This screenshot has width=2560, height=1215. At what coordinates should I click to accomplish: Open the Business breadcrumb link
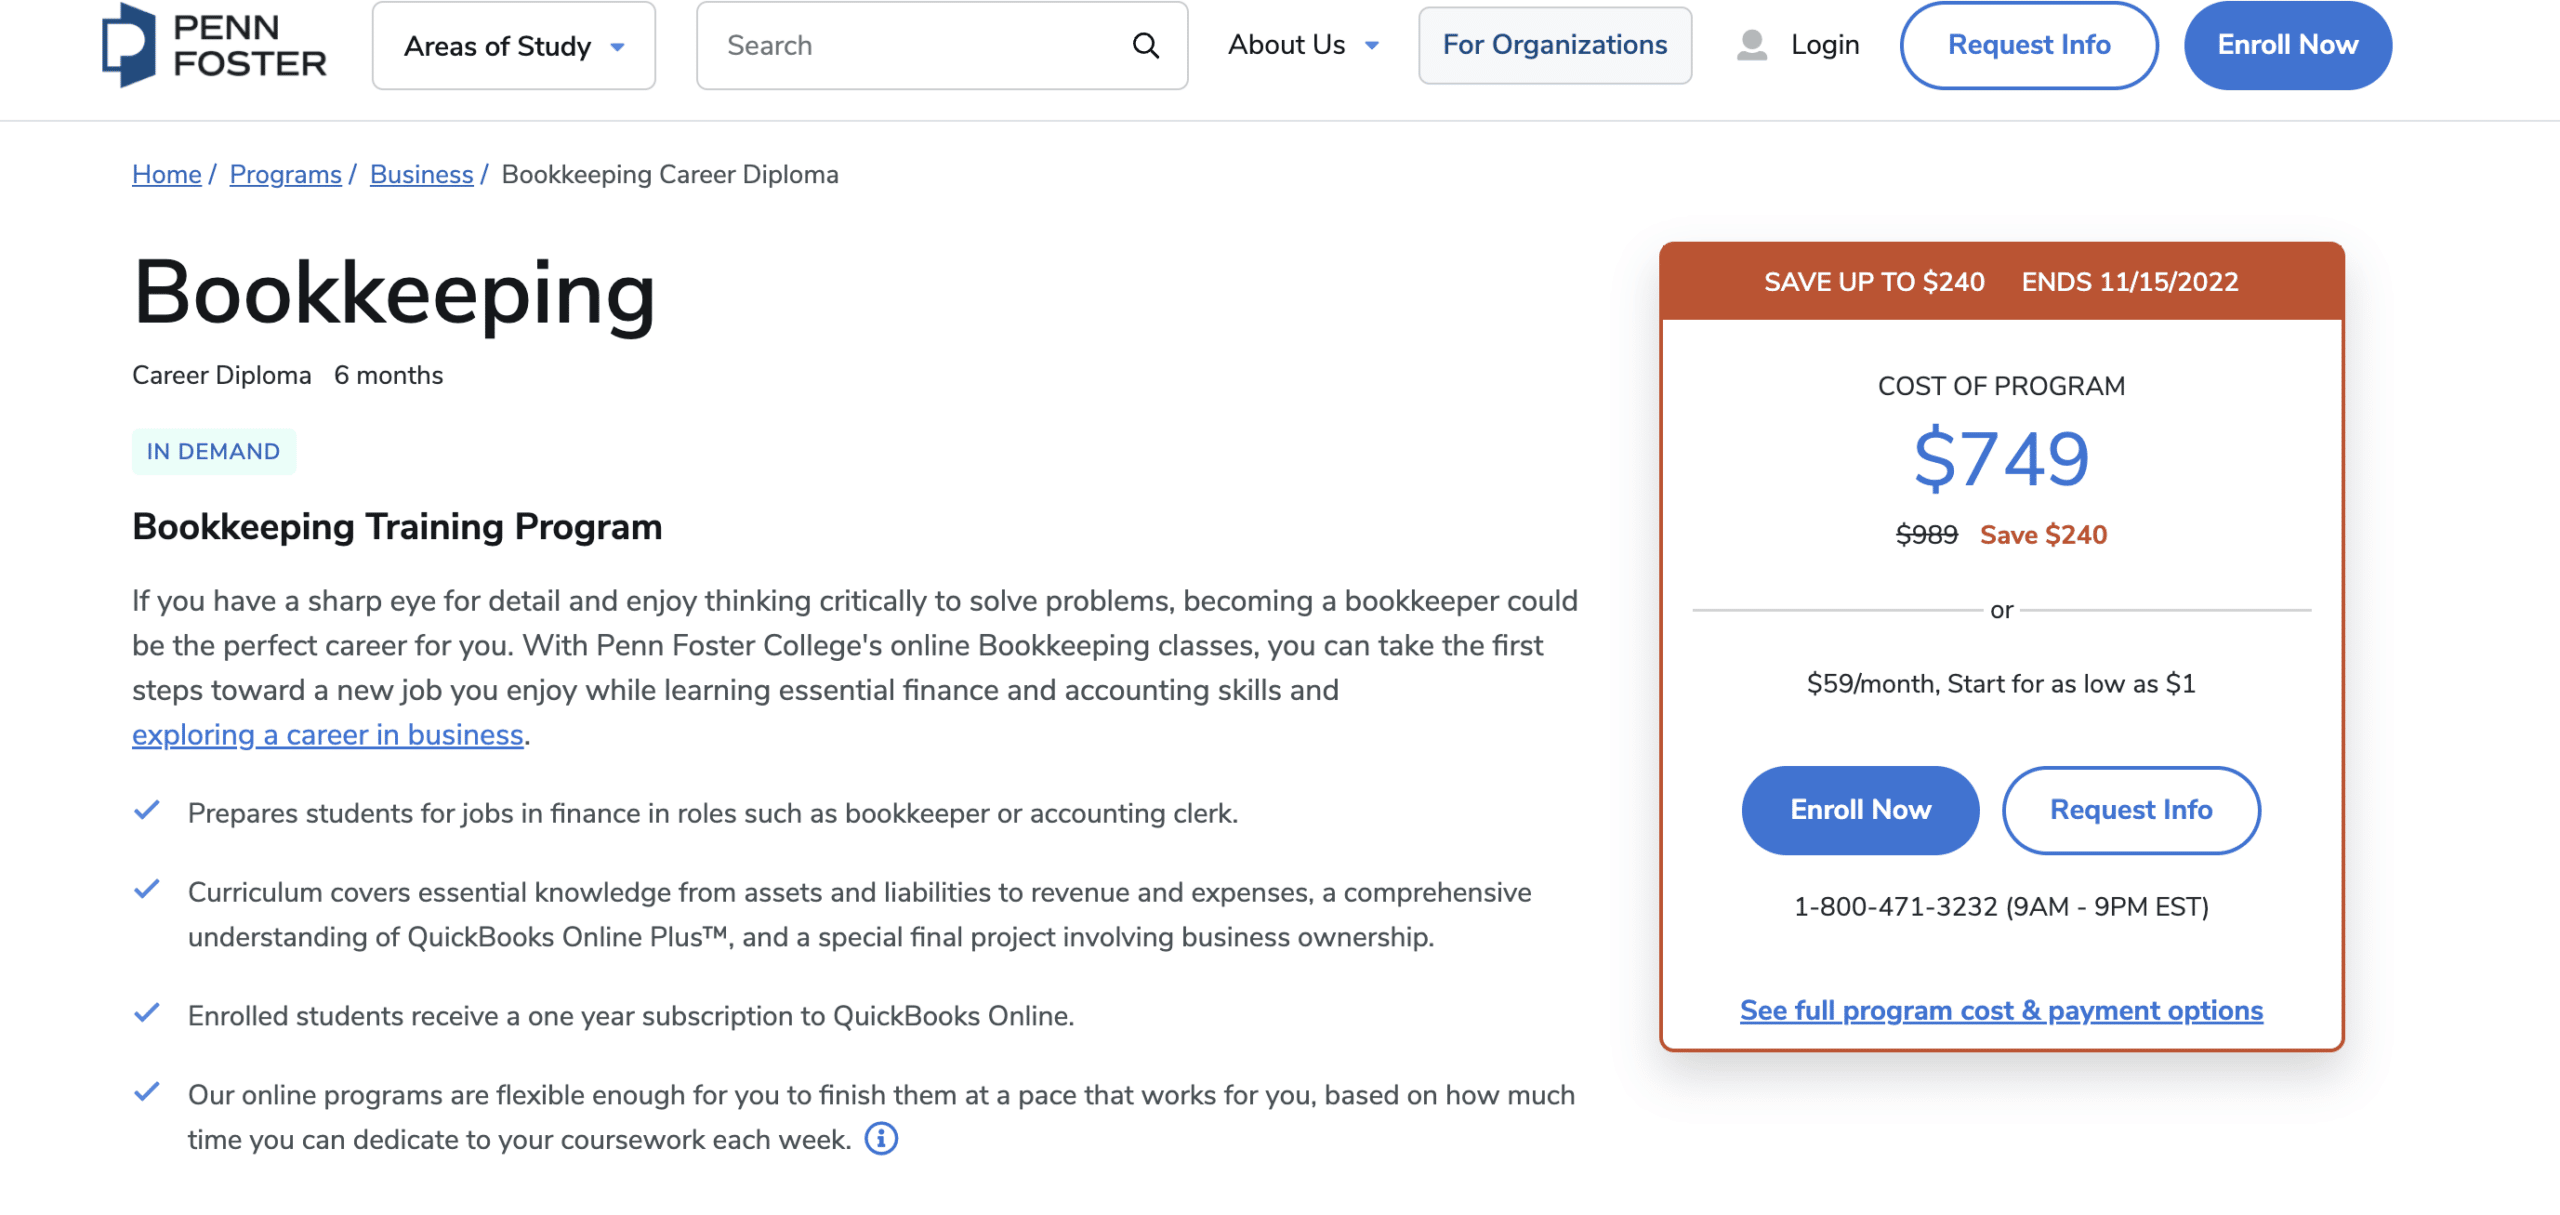pos(421,174)
